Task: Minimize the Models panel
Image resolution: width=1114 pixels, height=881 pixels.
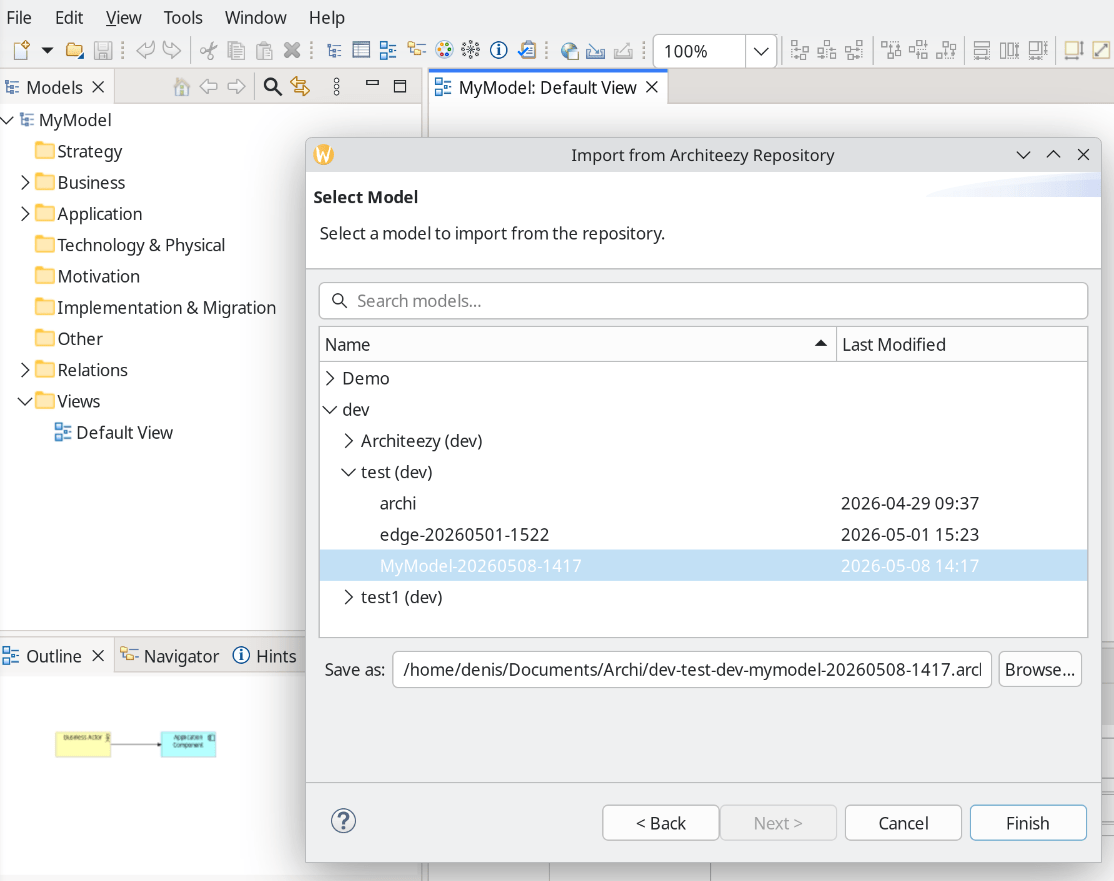Action: coord(372,84)
